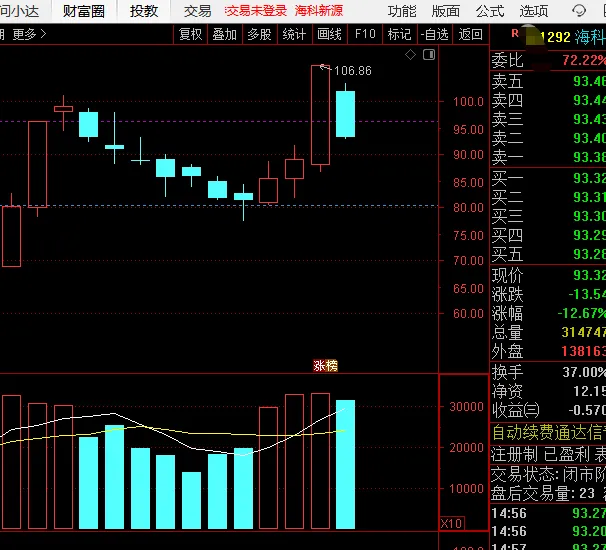Click the 买五 order row
This screenshot has height=550, width=606.
pyautogui.click(x=548, y=254)
